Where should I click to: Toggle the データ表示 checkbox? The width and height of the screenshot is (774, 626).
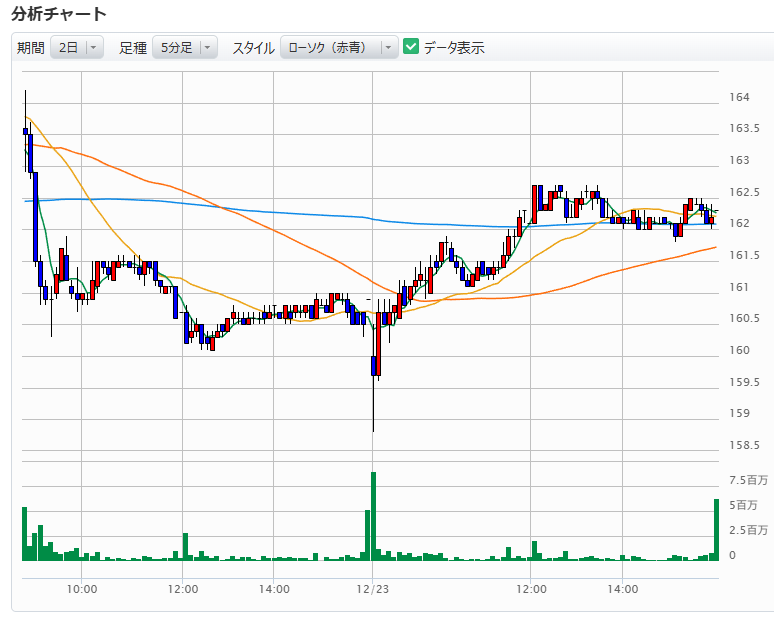[x=411, y=47]
